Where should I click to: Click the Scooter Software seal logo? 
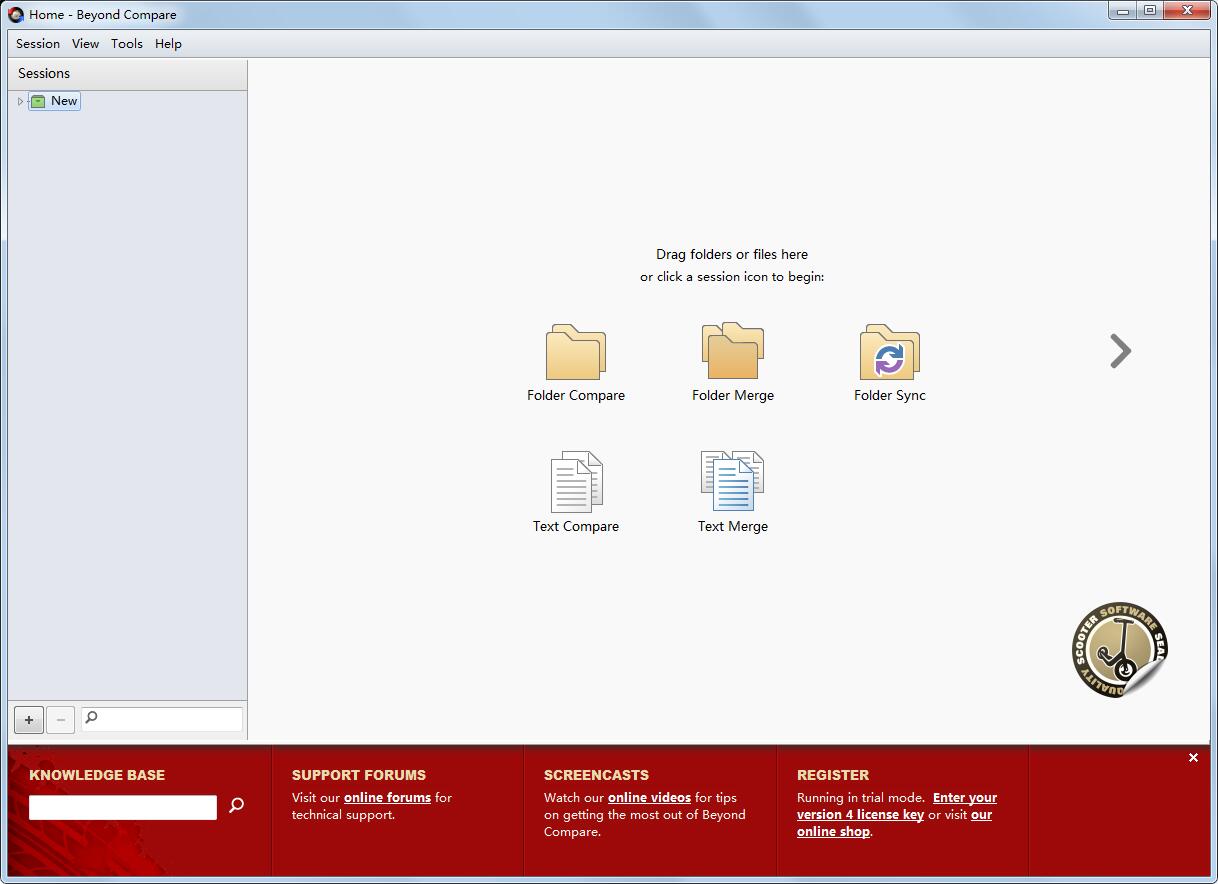click(1118, 650)
